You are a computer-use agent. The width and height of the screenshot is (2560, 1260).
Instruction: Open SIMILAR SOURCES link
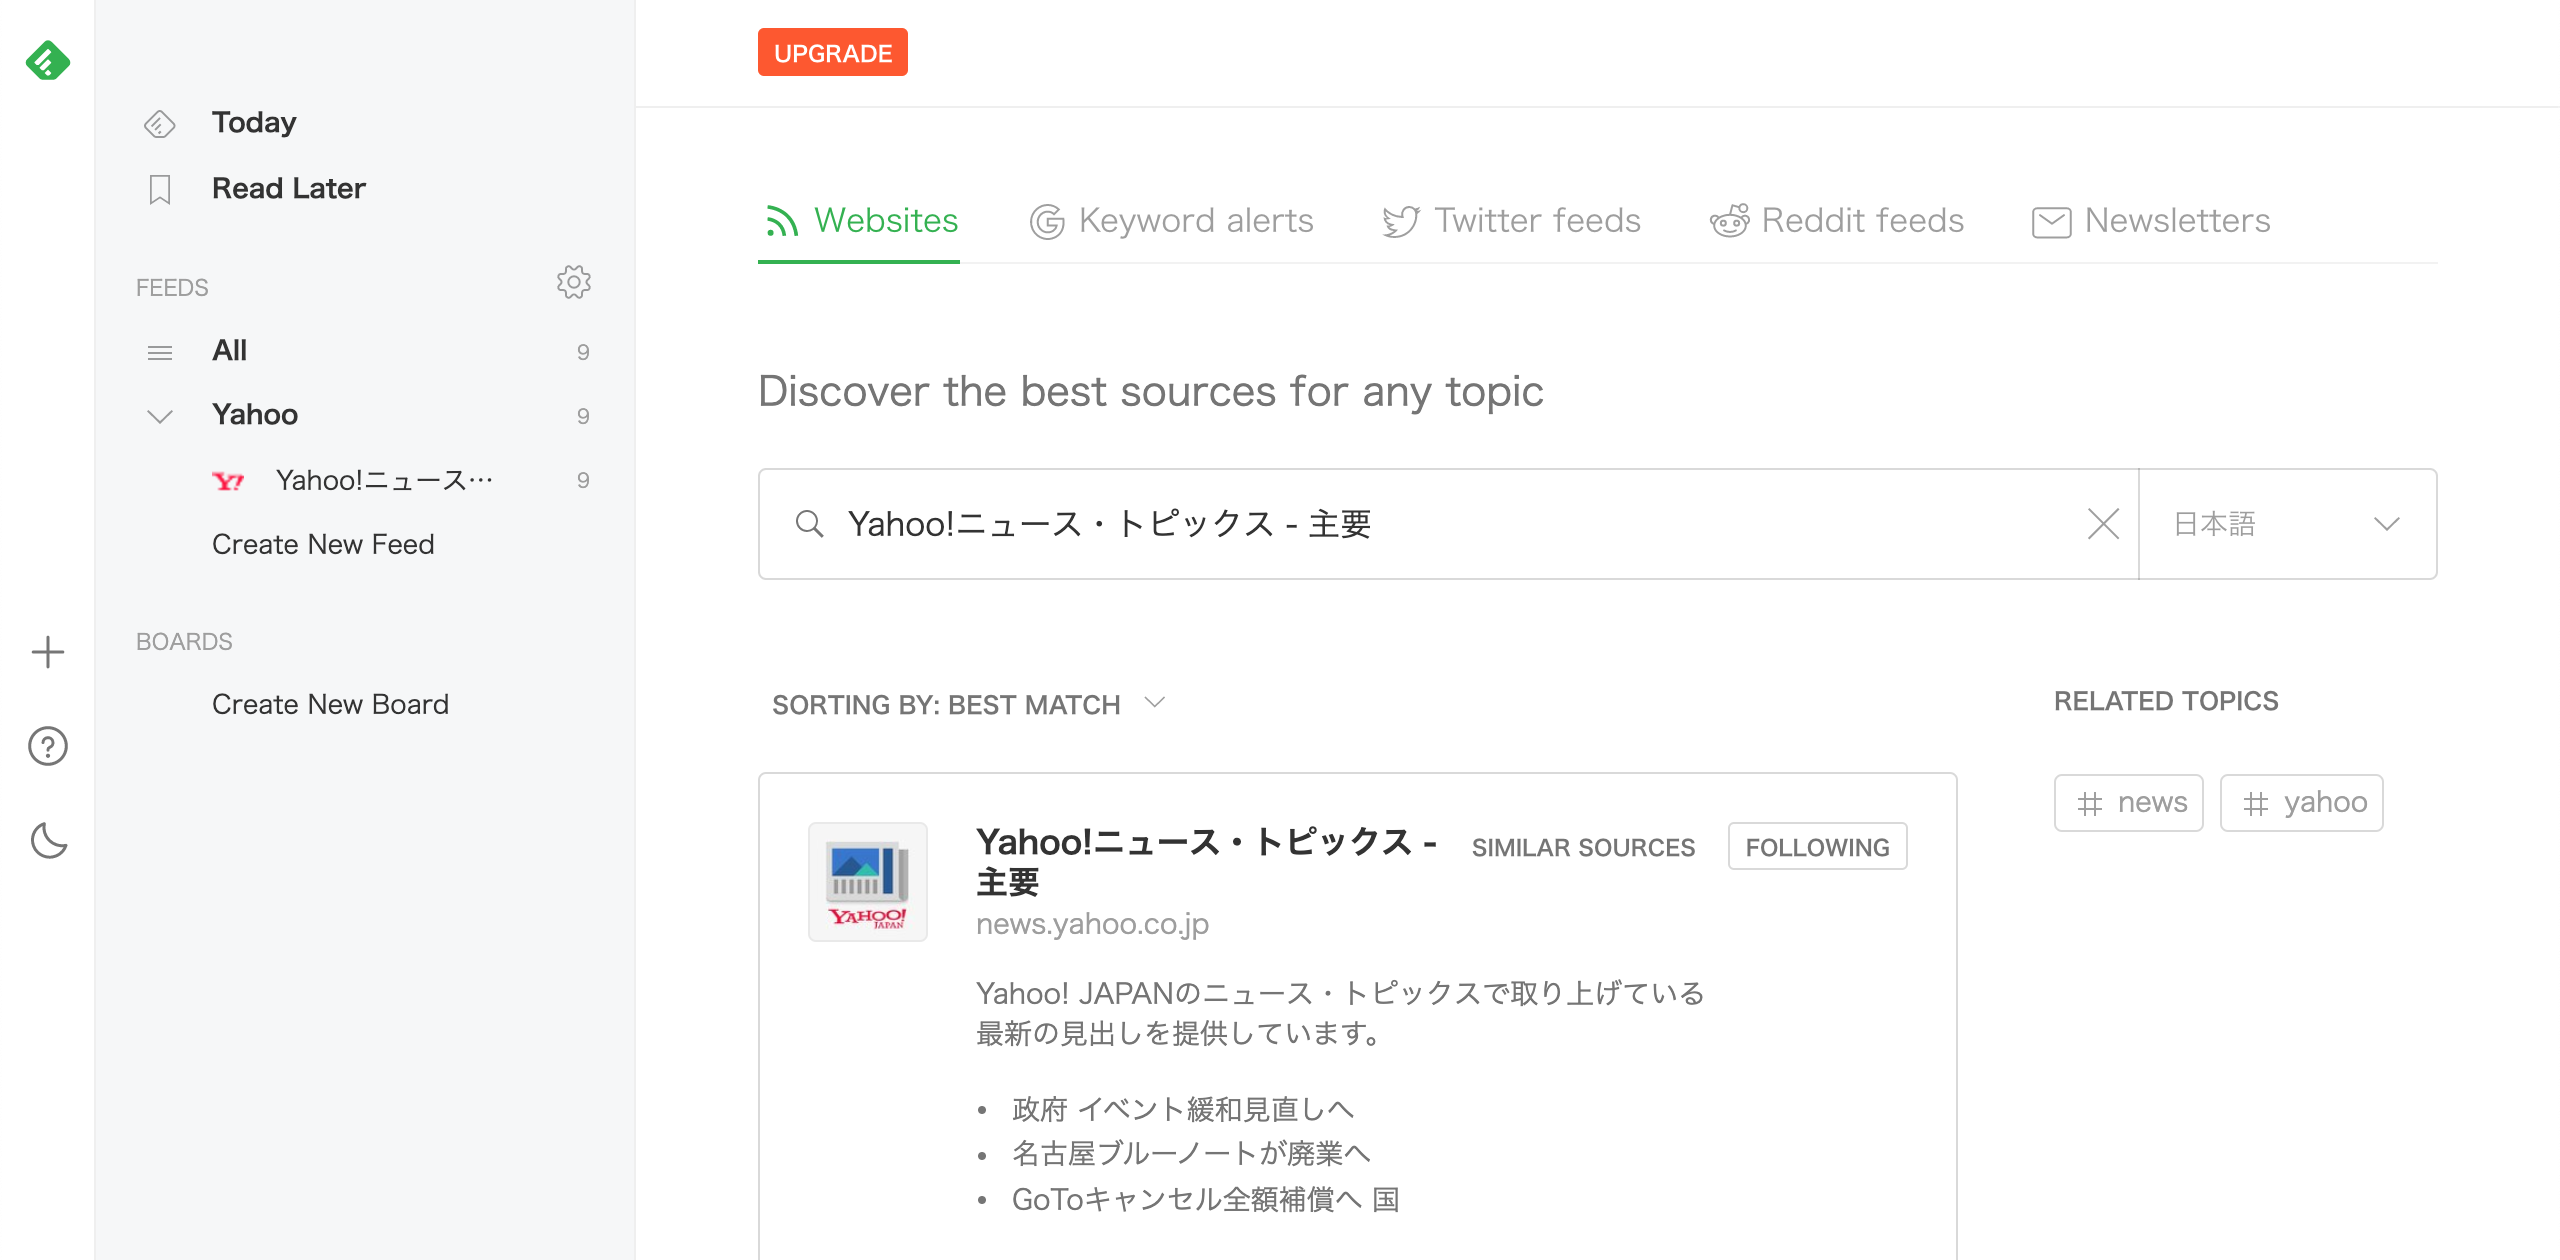pyautogui.click(x=1583, y=847)
